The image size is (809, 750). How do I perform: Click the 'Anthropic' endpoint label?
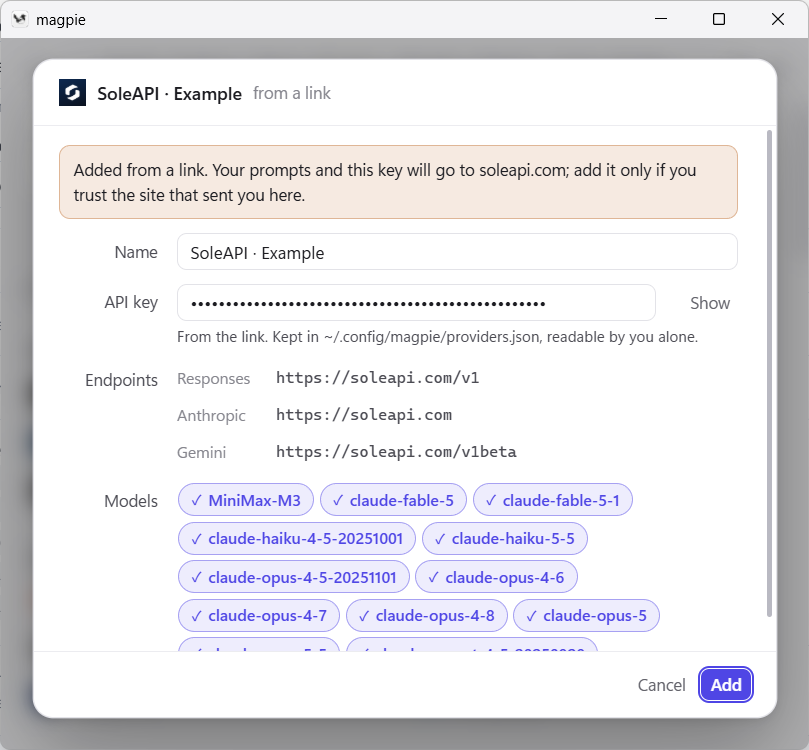212,415
